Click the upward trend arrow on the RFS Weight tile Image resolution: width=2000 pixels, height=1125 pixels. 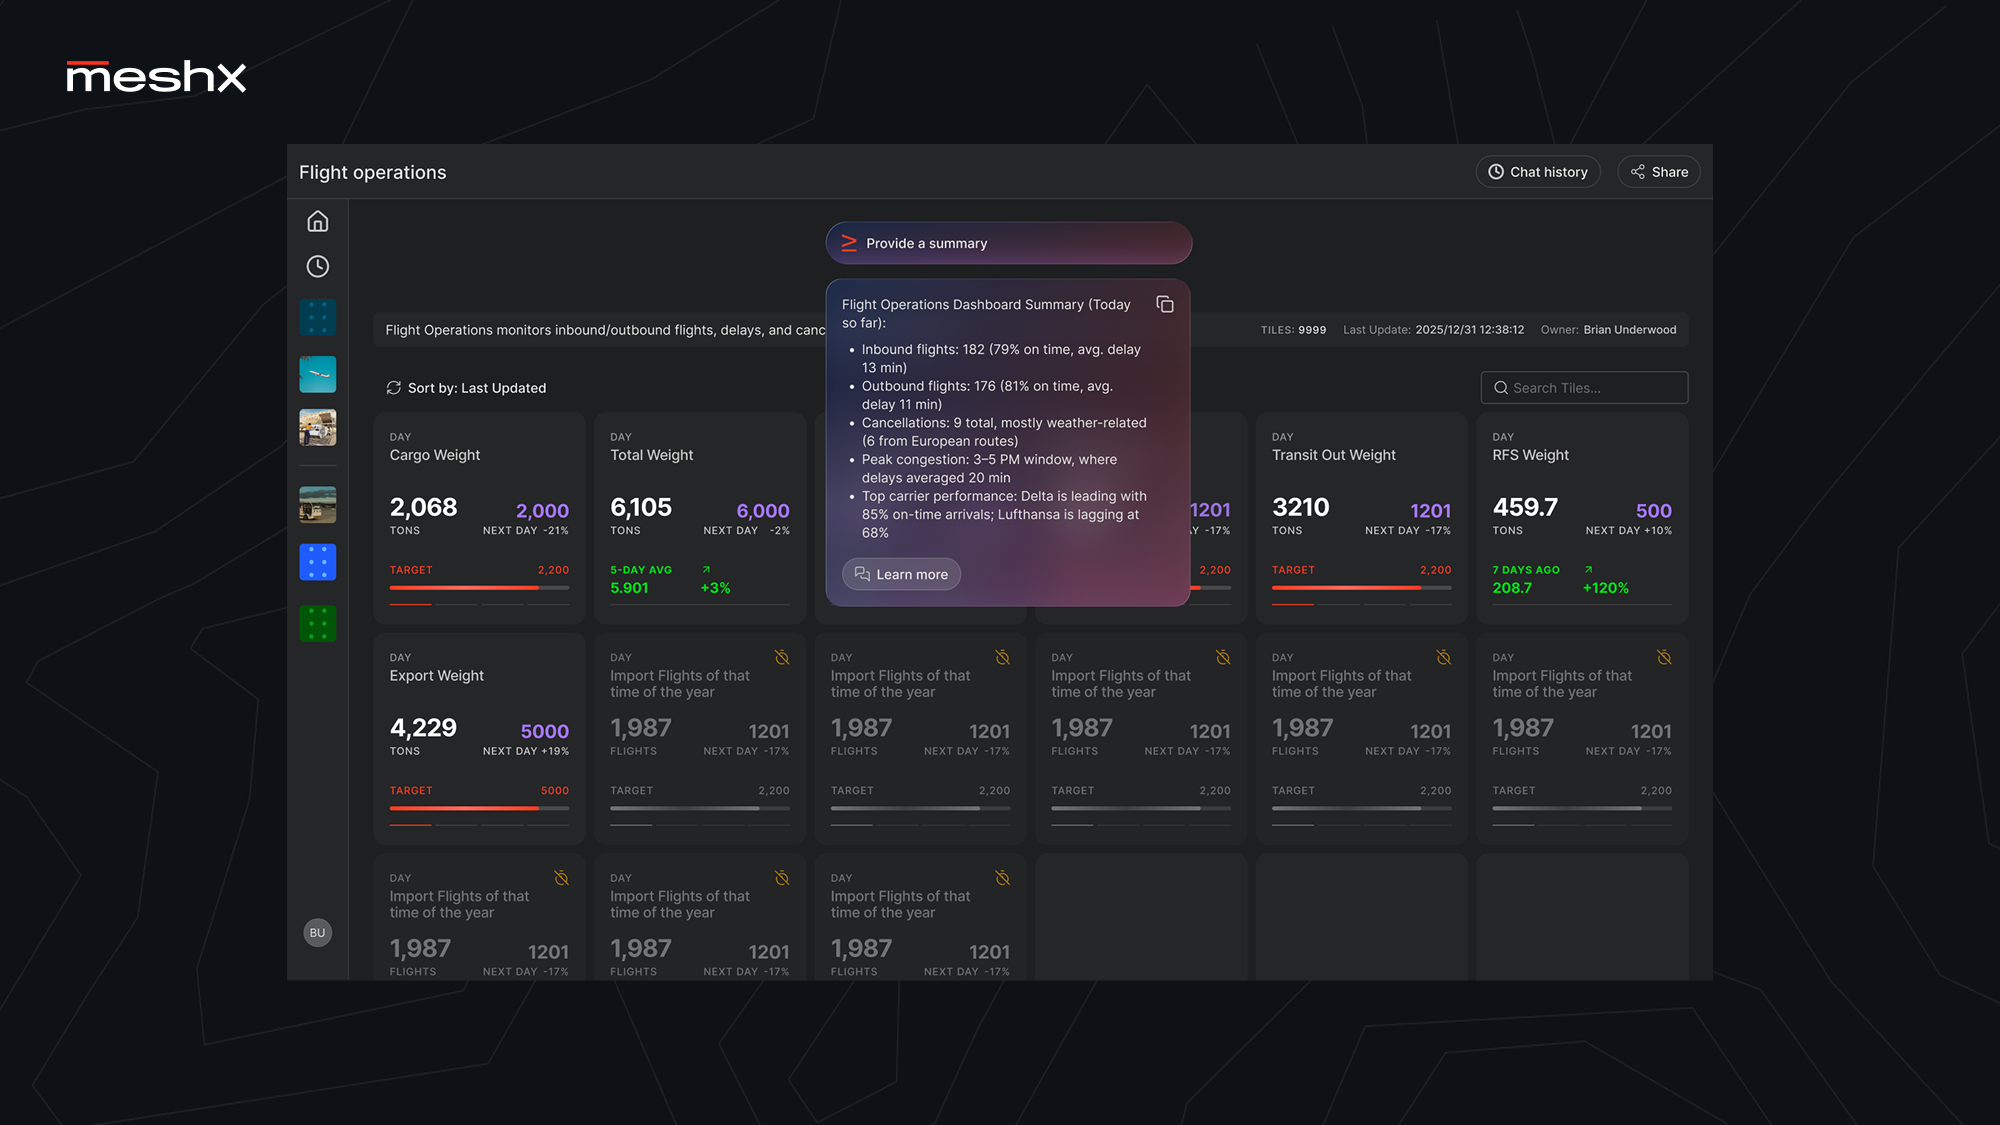tap(1588, 570)
